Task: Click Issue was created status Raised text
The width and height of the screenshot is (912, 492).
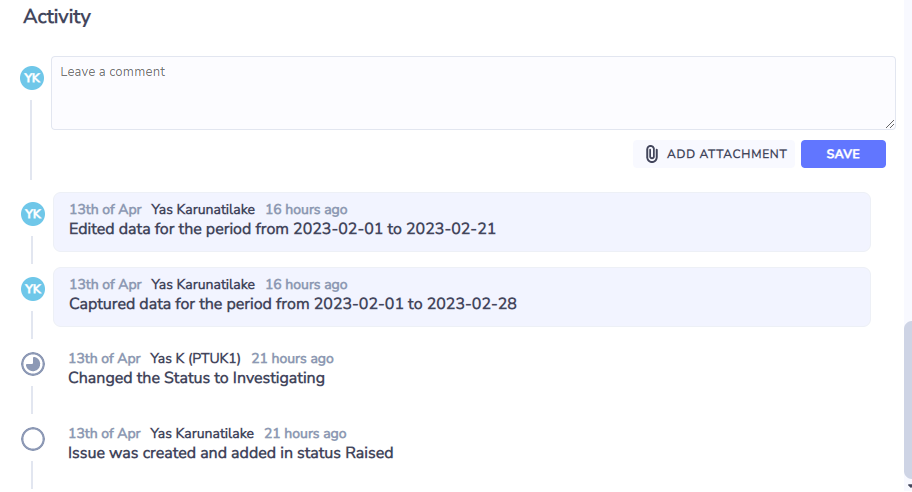Action: [231, 453]
